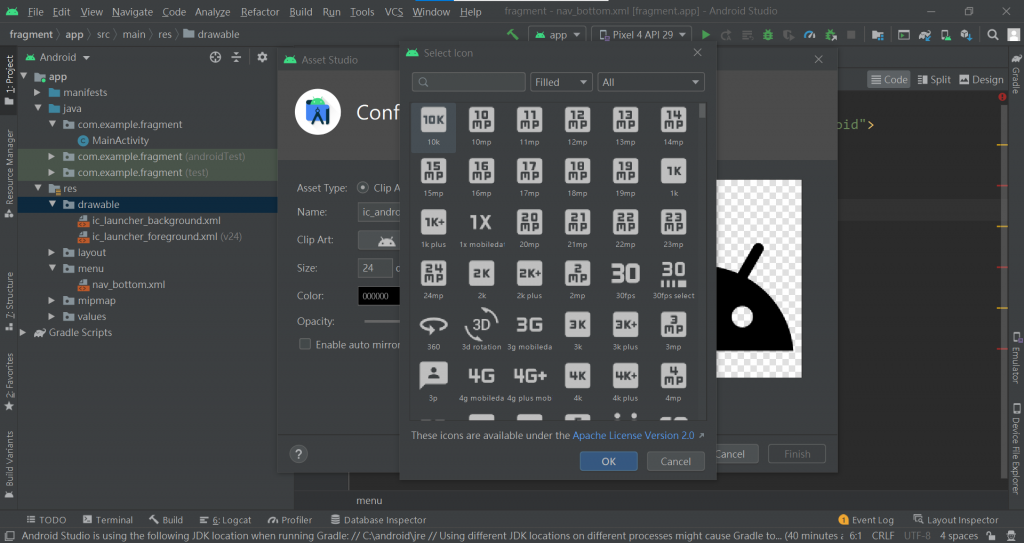Click the Finish button in Asset Studio
The image size is (1024, 543).
tap(797, 453)
